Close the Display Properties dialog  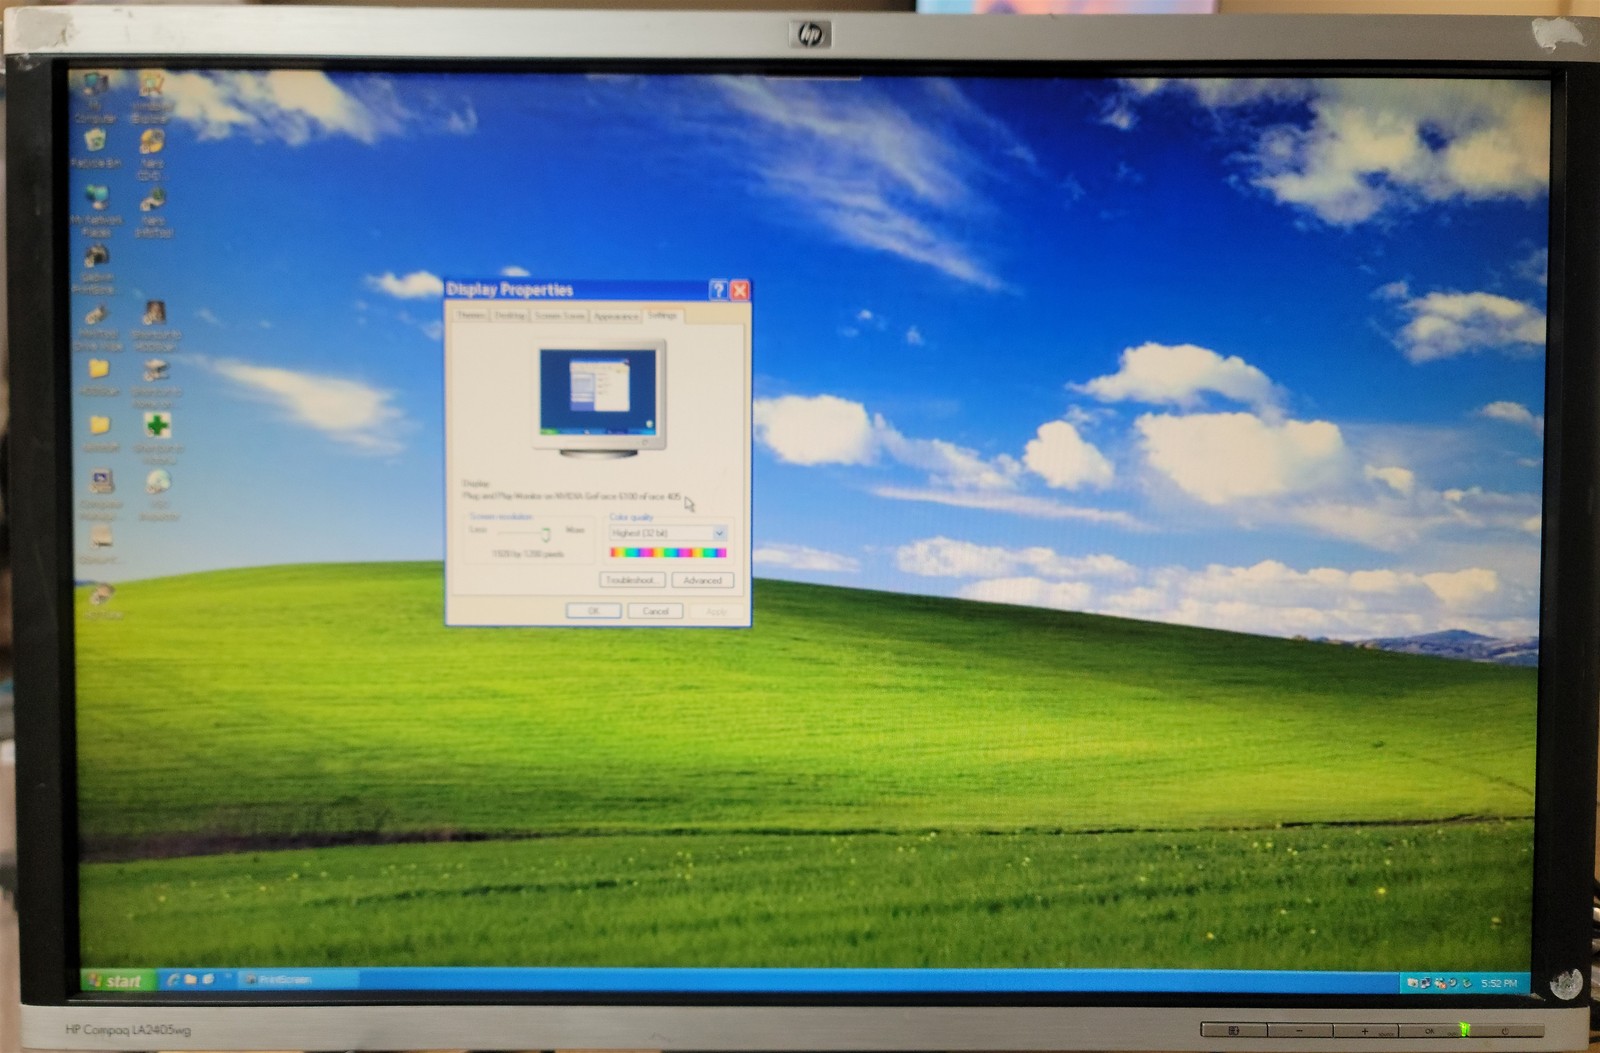click(740, 290)
